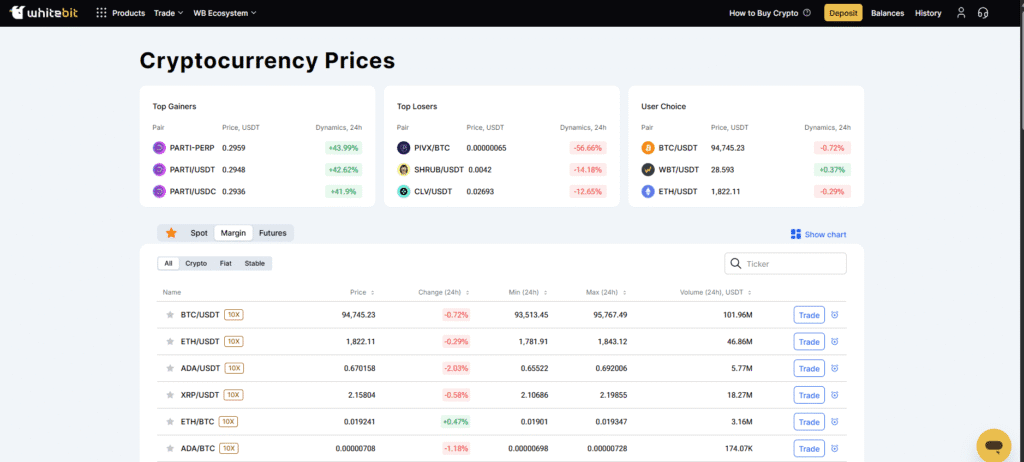Click the WBT/USDT coin icon
The image size is (1024, 462).
point(648,170)
